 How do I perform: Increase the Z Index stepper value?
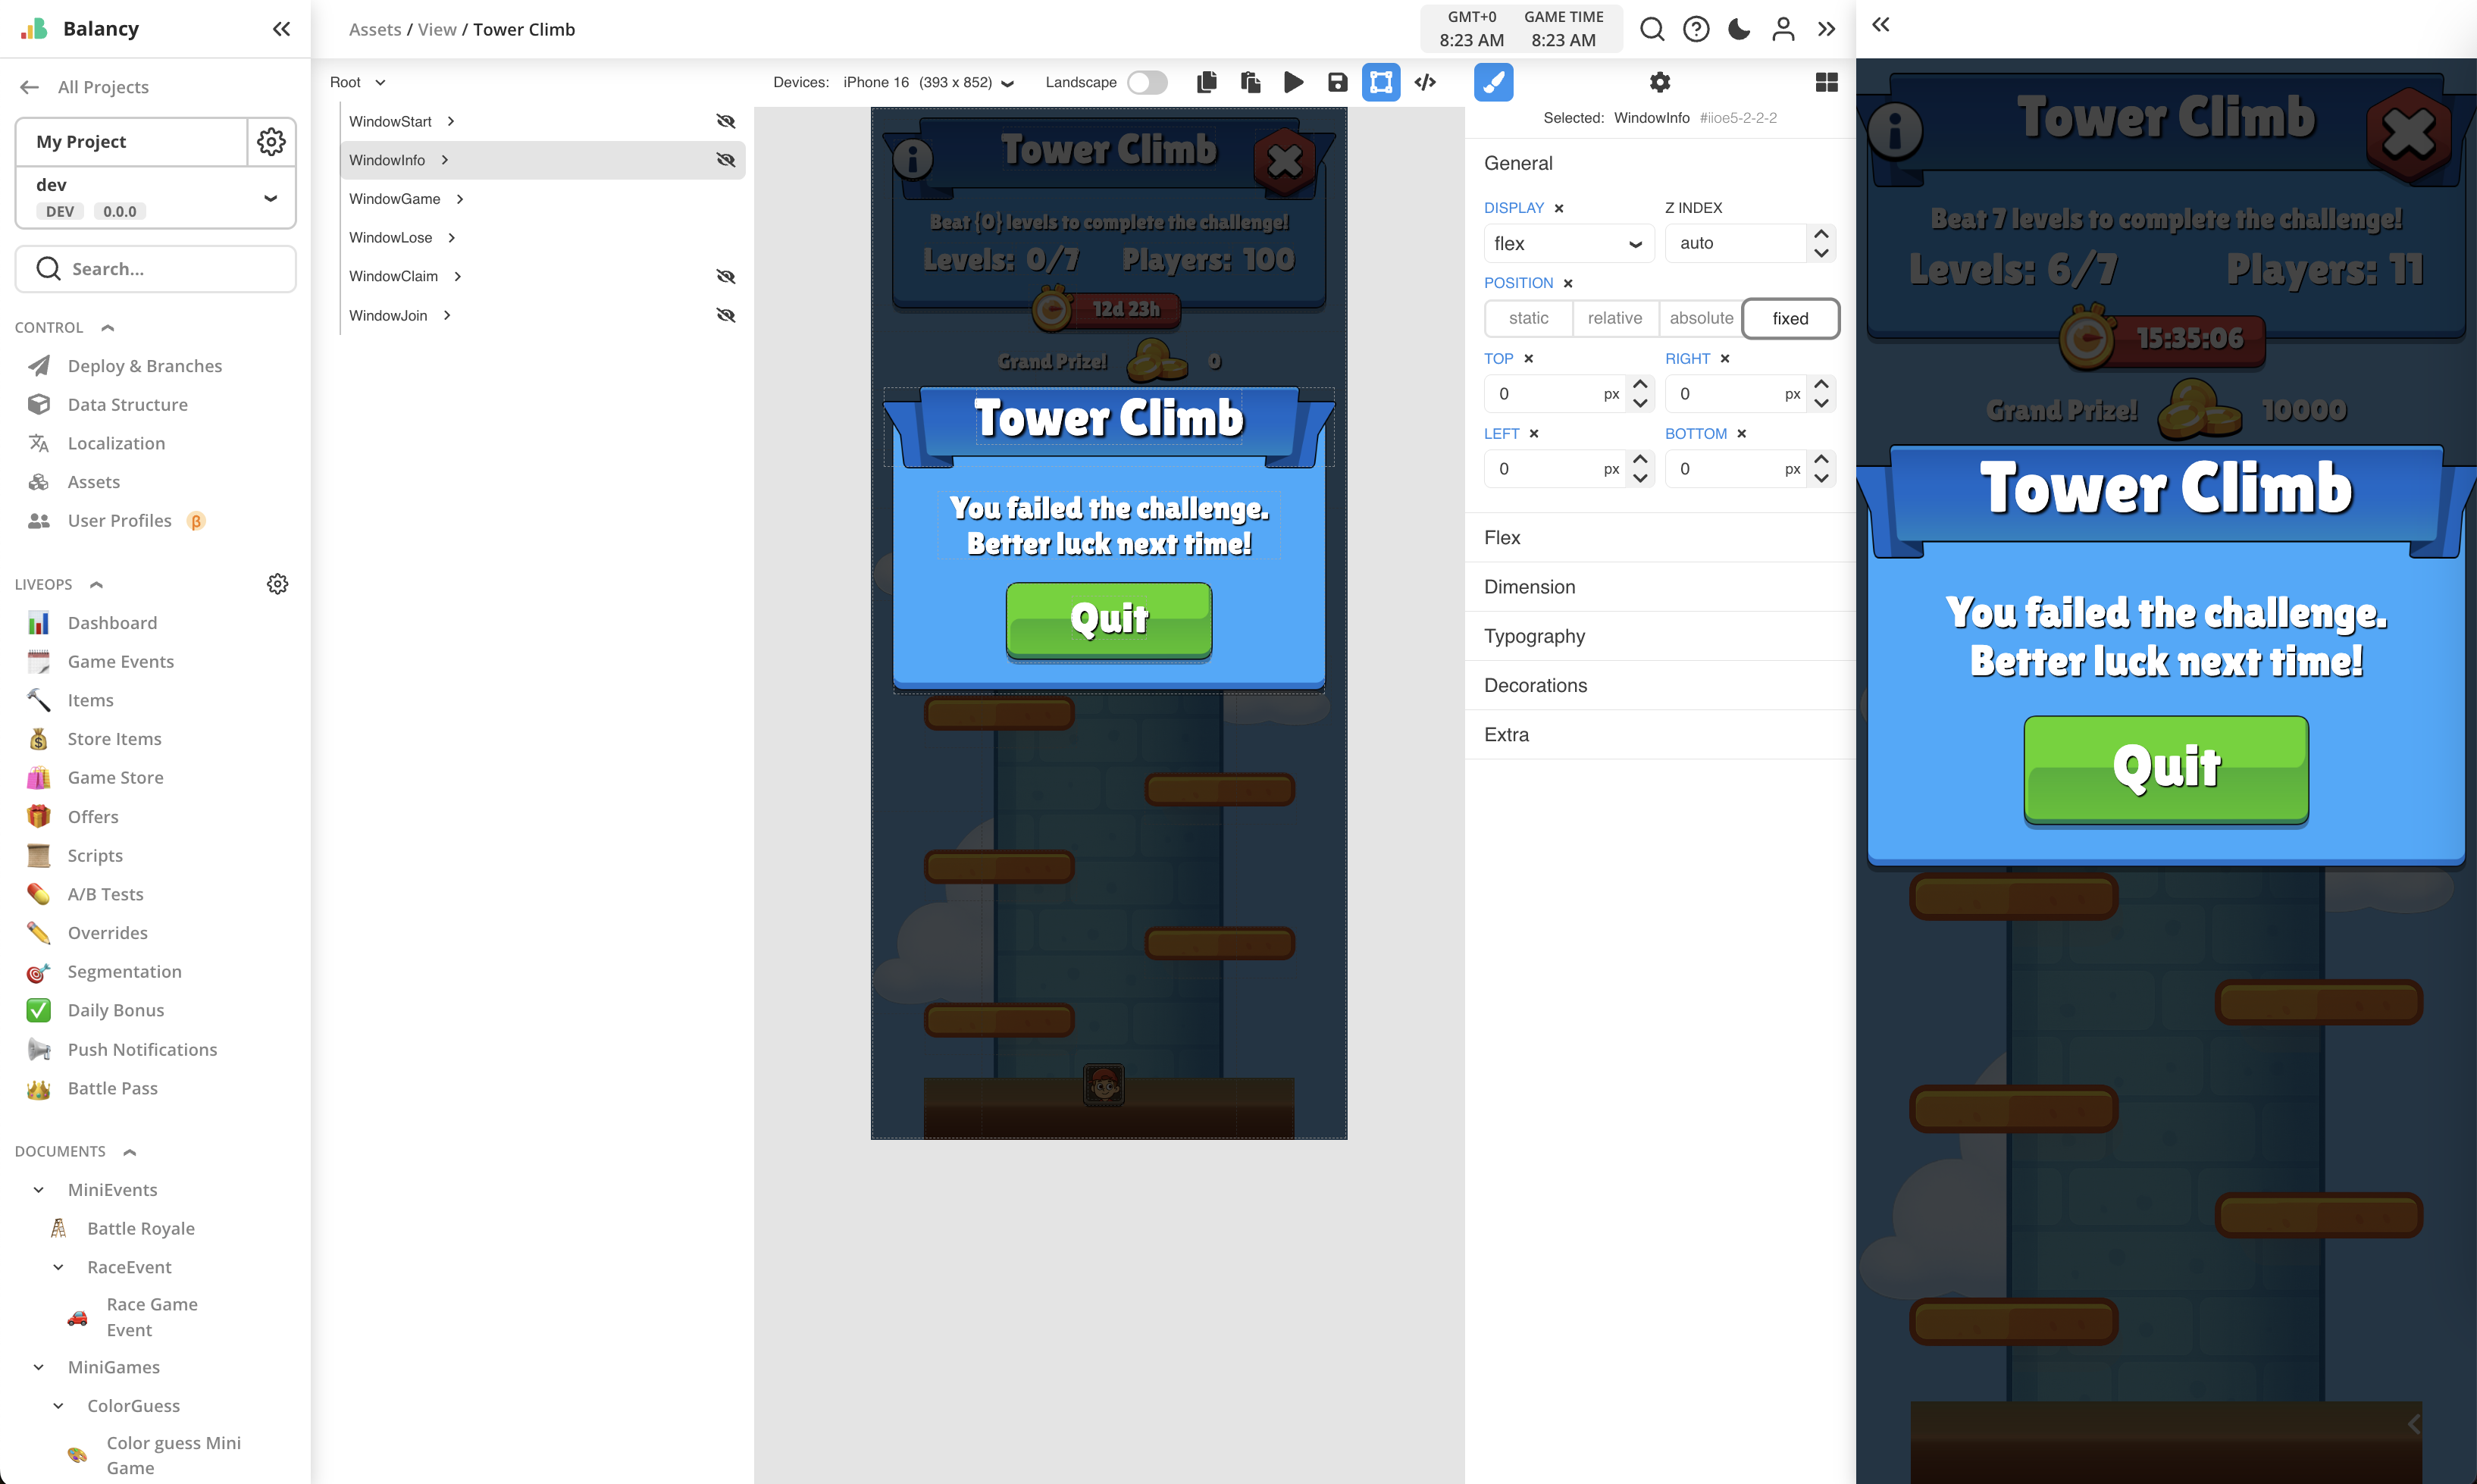coord(1821,234)
